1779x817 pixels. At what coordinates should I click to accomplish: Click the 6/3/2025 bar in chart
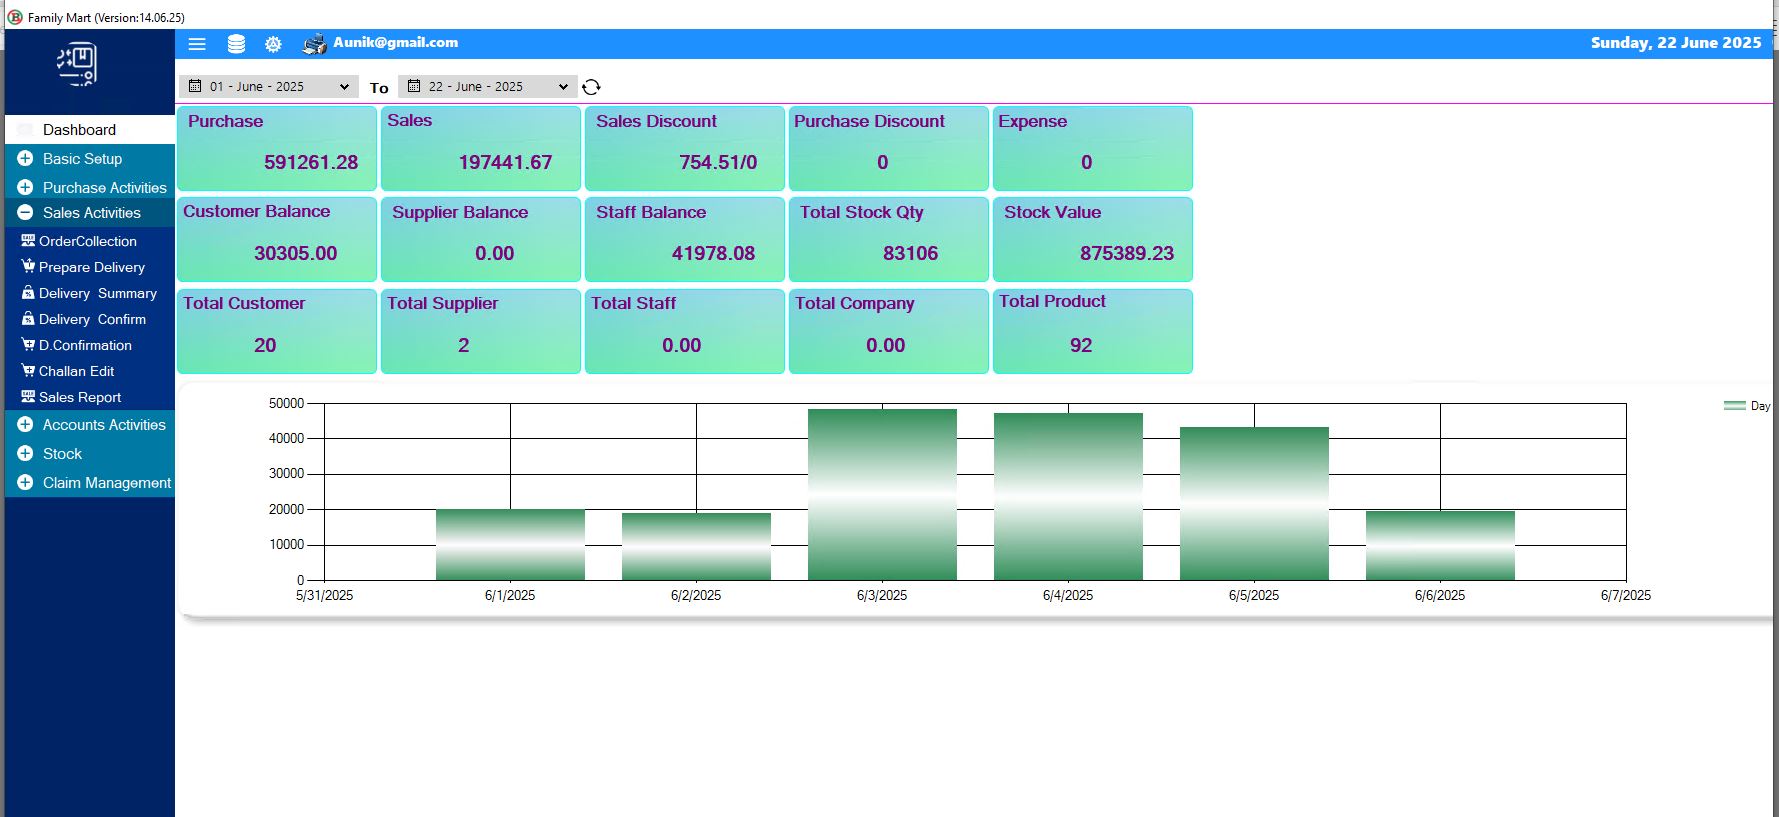(882, 494)
